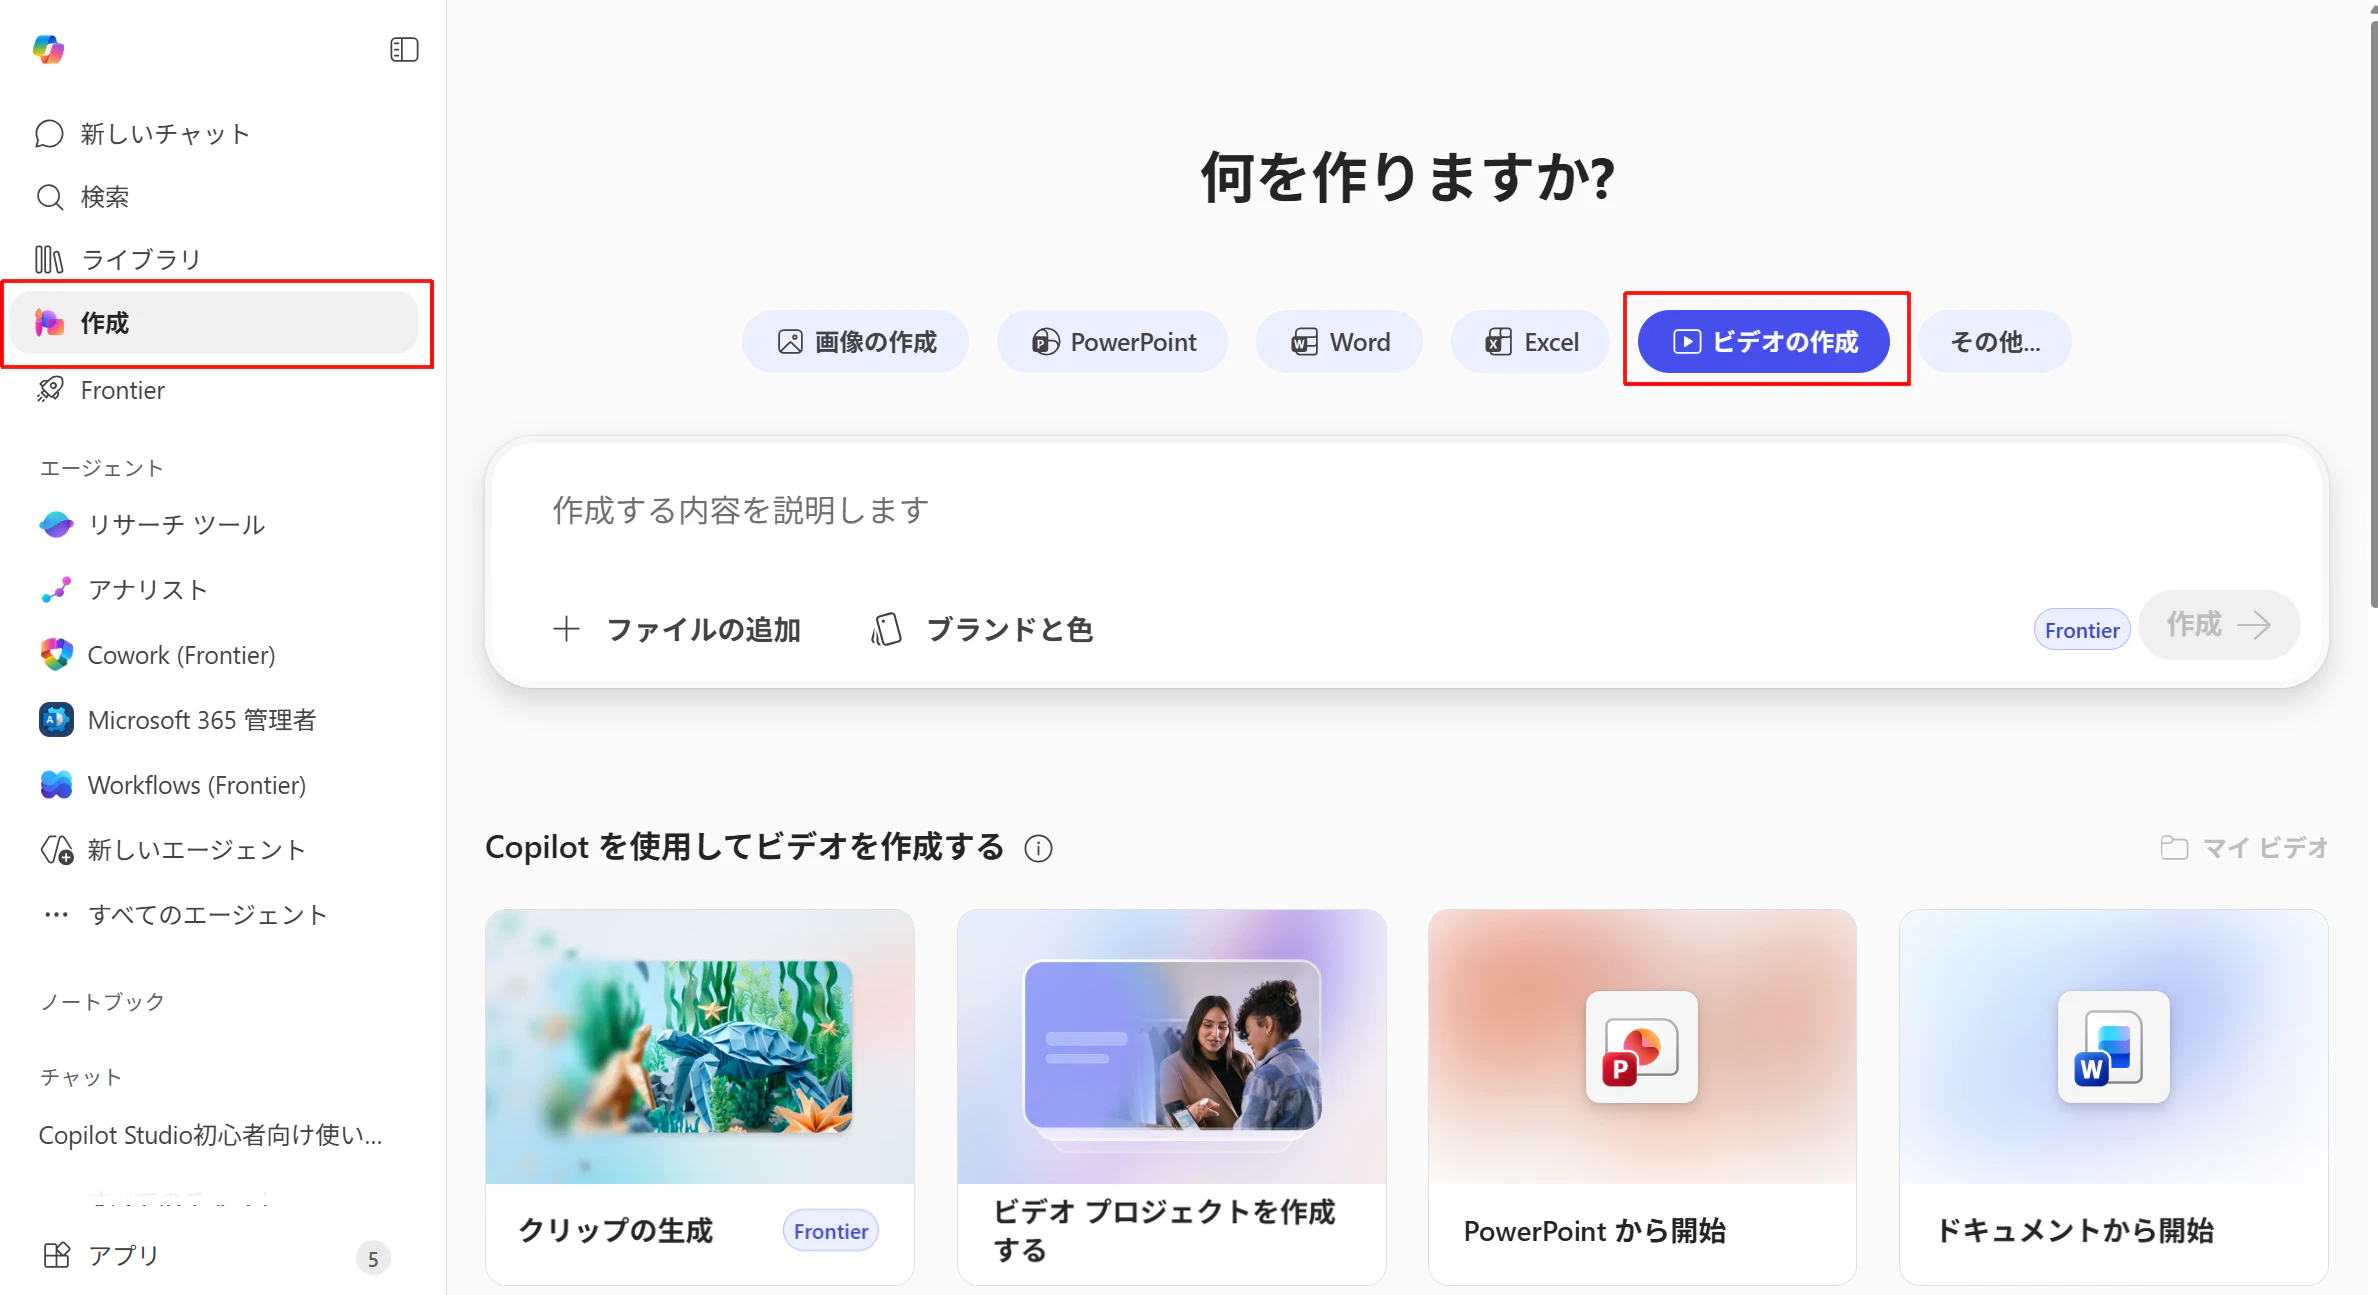
Task: Click the apps count badge 5
Action: point(373,1258)
